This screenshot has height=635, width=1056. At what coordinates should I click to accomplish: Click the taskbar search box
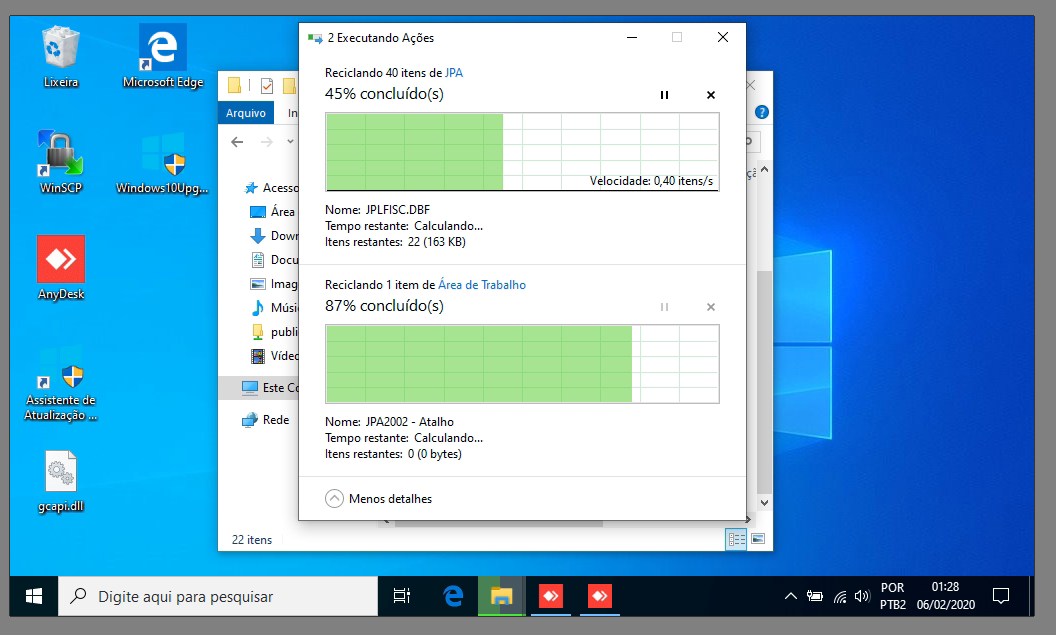click(218, 596)
